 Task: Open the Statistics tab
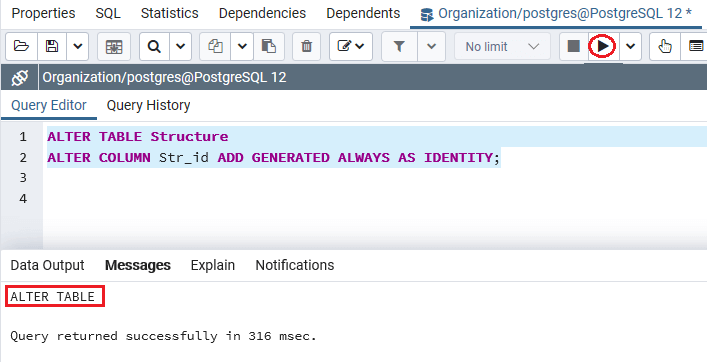pyautogui.click(x=170, y=14)
